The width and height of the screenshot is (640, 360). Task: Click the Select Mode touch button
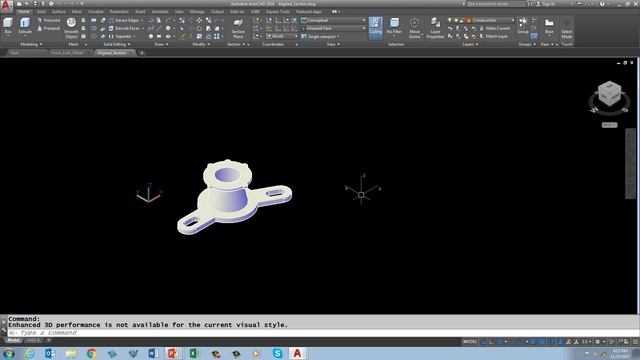pos(567,28)
